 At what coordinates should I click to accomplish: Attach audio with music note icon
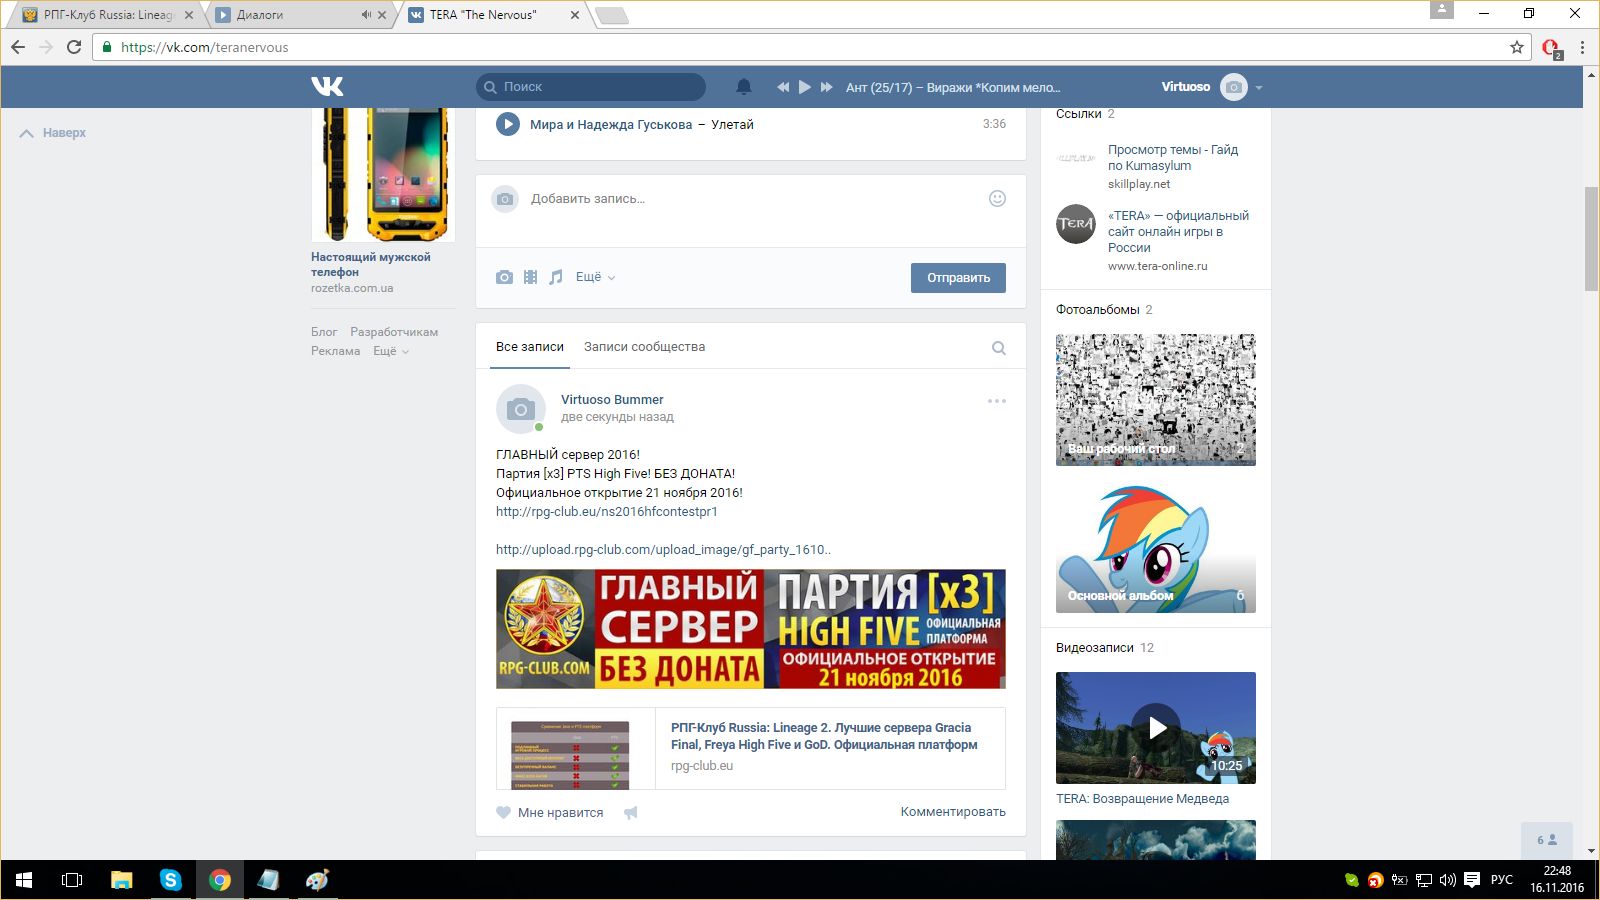pos(556,277)
